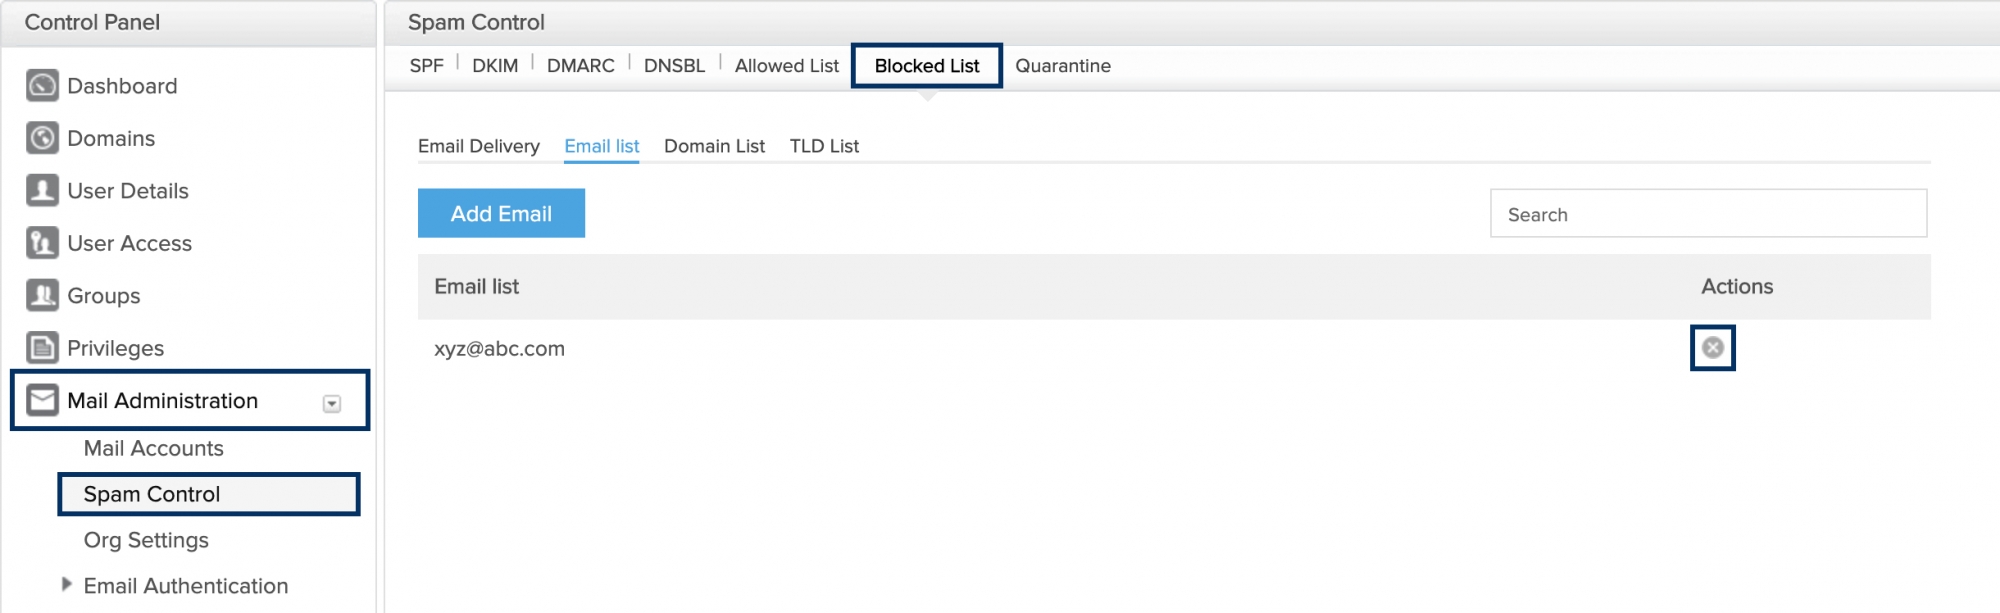This screenshot has height=613, width=2000.
Task: Open the DKIM tab
Action: pos(495,66)
